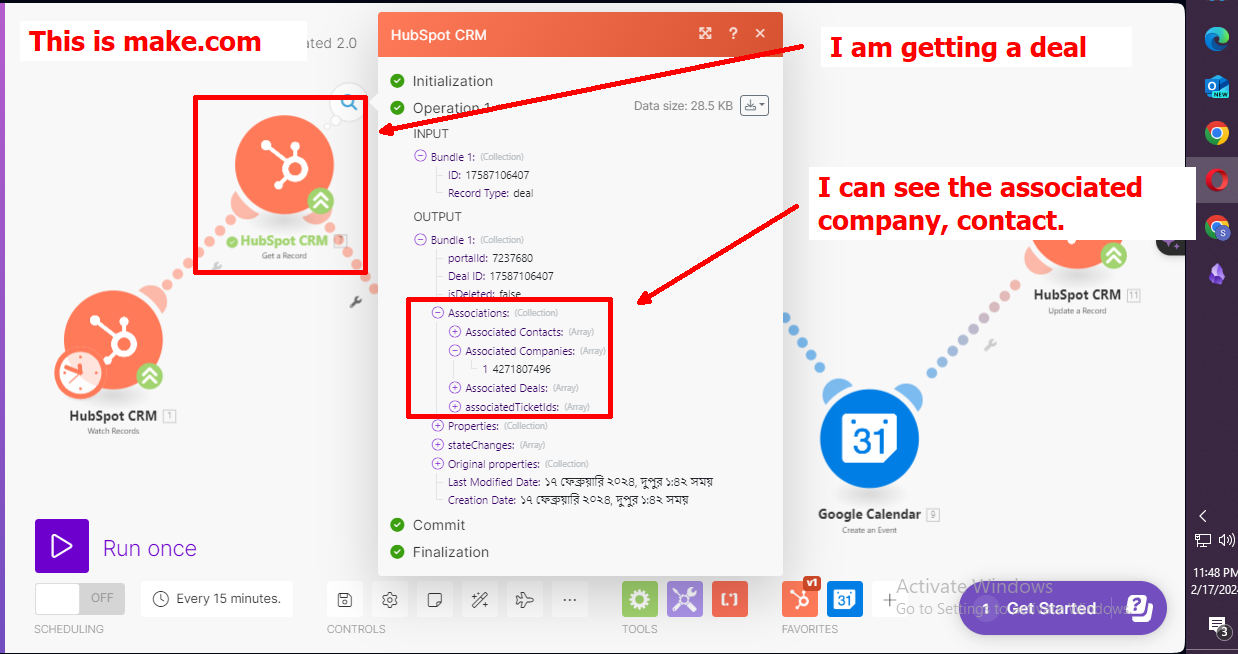Click HubSpot CRM favorite icon
This screenshot has width=1238, height=654.
800,599
